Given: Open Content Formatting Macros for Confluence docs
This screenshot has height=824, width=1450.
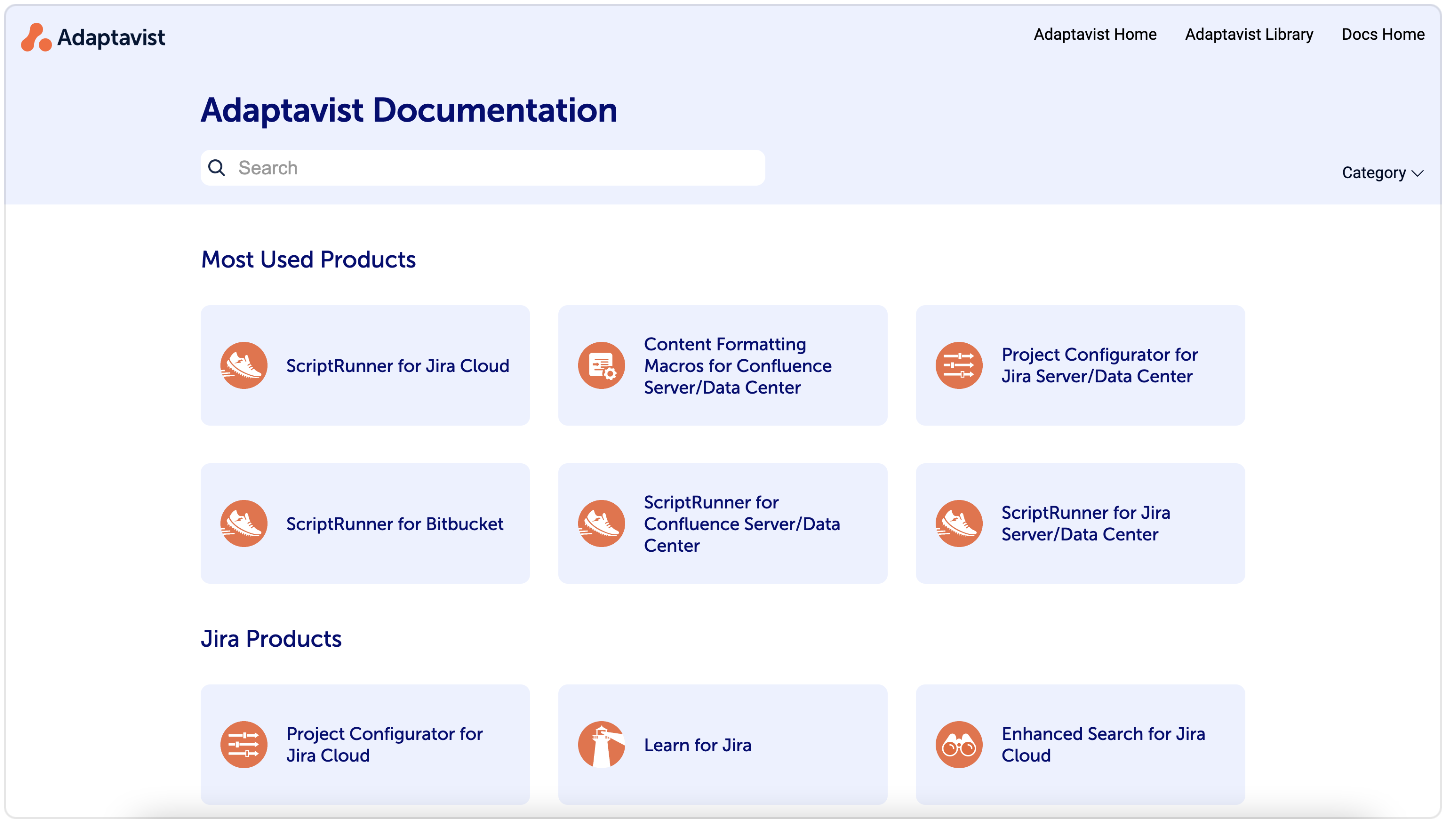Looking at the screenshot, I should point(723,366).
